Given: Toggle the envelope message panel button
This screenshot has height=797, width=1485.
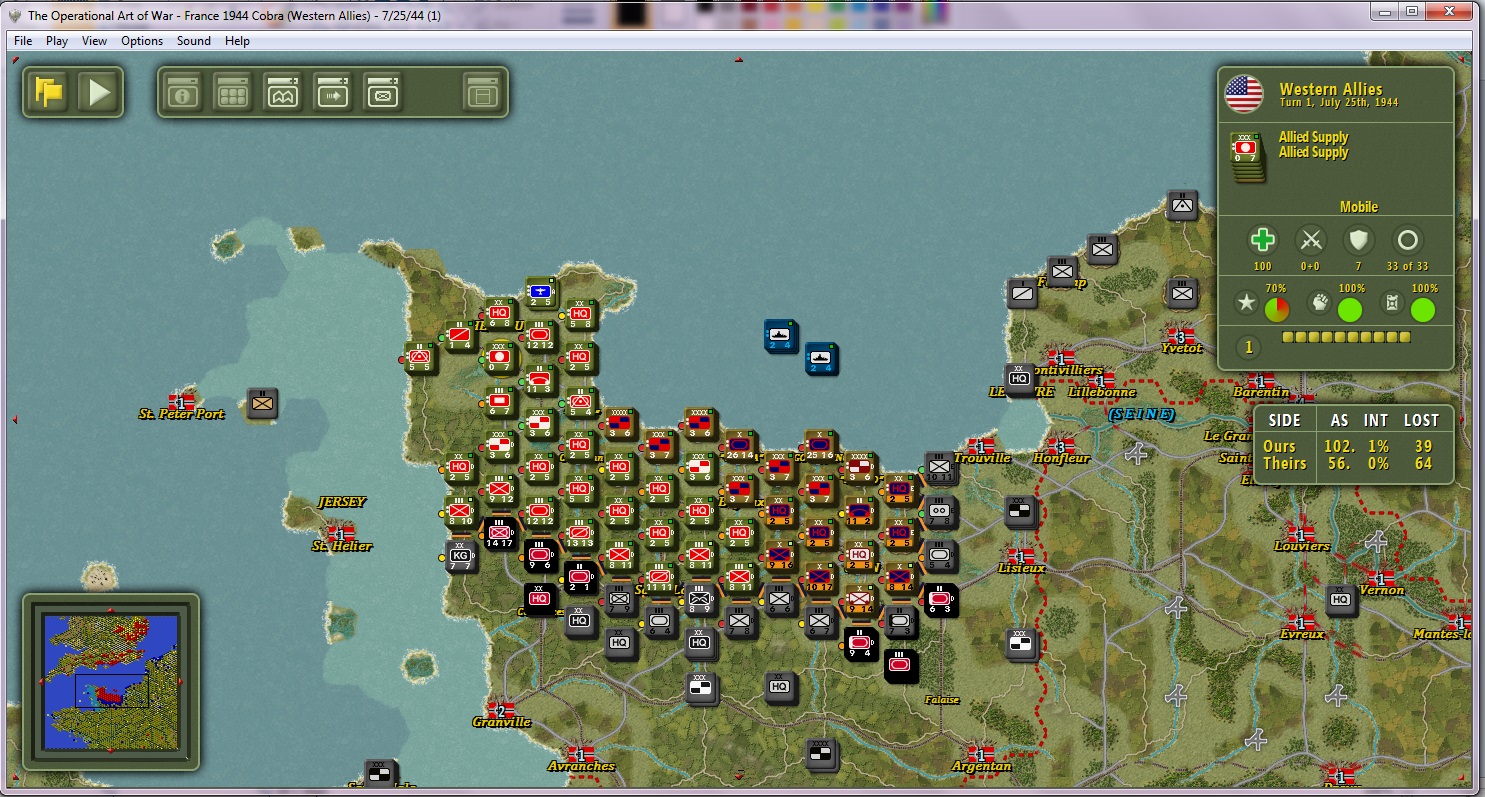Looking at the screenshot, I should point(382,92).
